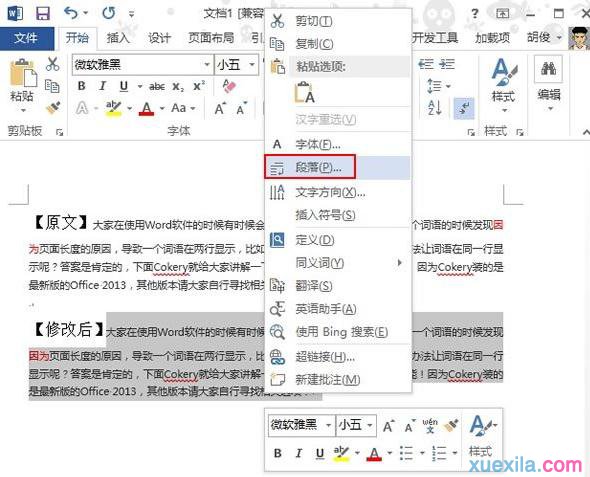Screen dimensions: 590x477
Task: Open mini toolbar font name box 微软雅黑
Action: pyautogui.click(x=301, y=425)
